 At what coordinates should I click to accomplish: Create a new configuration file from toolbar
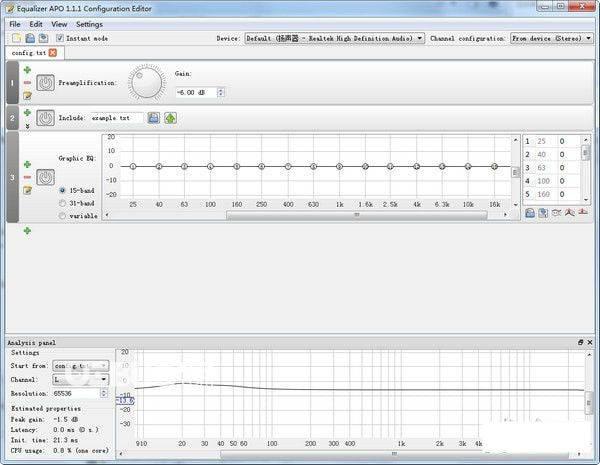pos(16,38)
